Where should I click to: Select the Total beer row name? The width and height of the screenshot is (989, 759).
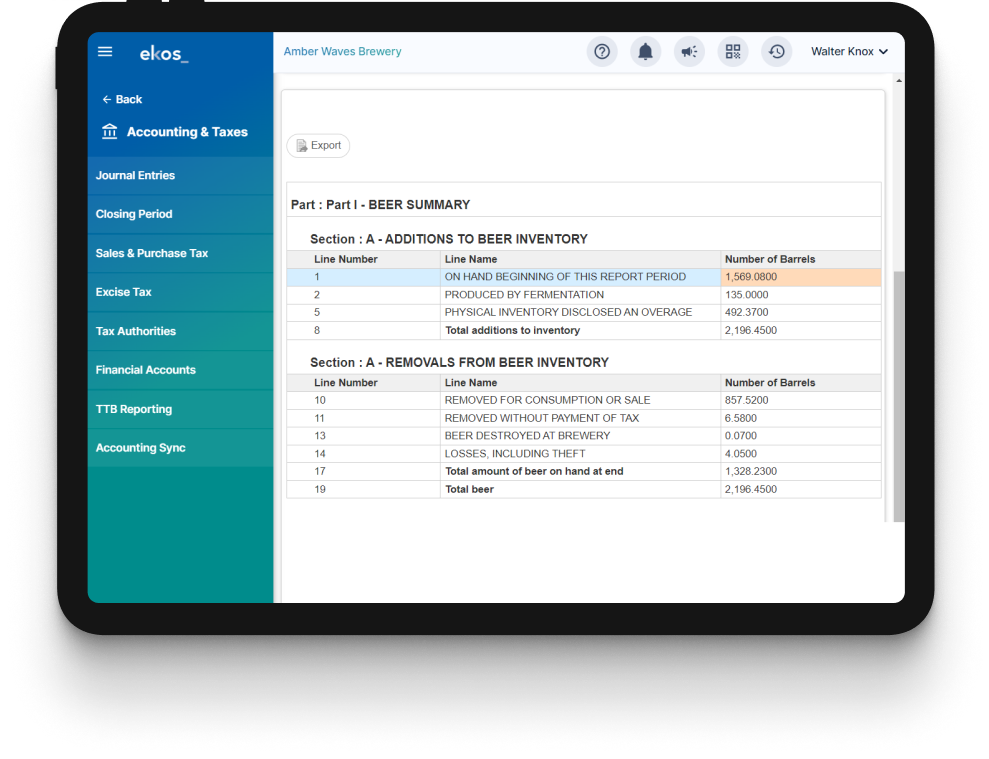pos(469,490)
